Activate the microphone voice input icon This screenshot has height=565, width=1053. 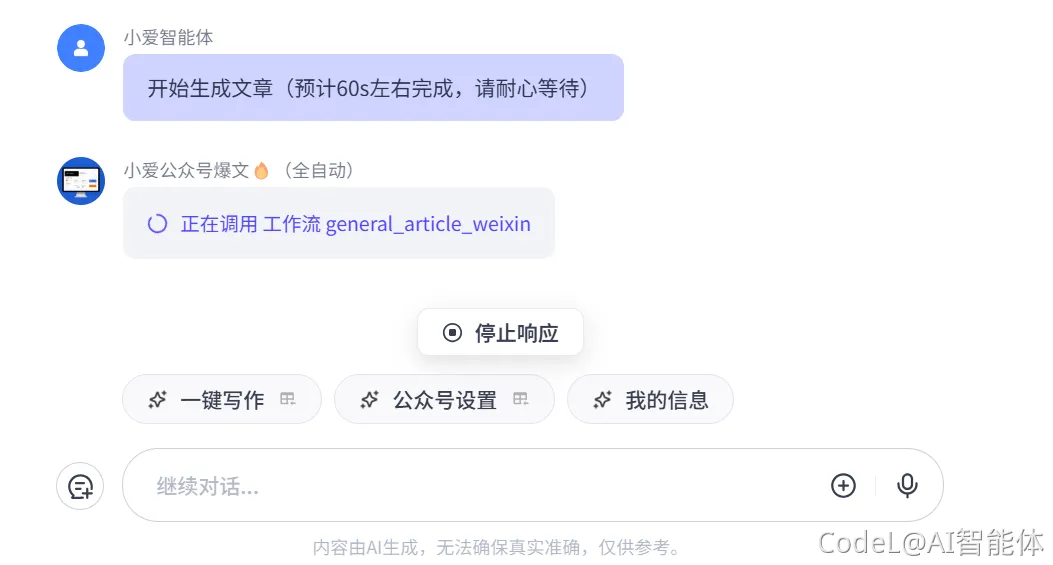(x=907, y=485)
